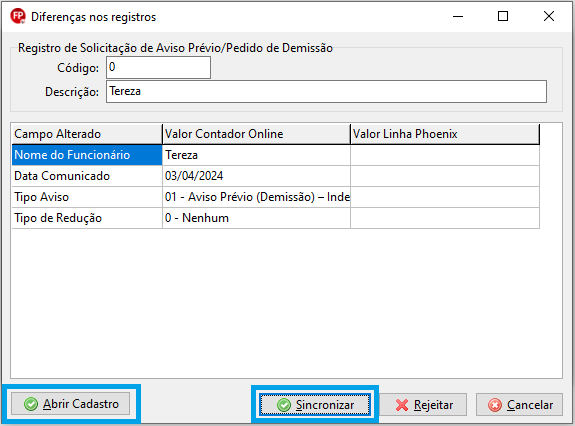Click into the Código input field
The width and height of the screenshot is (575, 426).
click(158, 67)
